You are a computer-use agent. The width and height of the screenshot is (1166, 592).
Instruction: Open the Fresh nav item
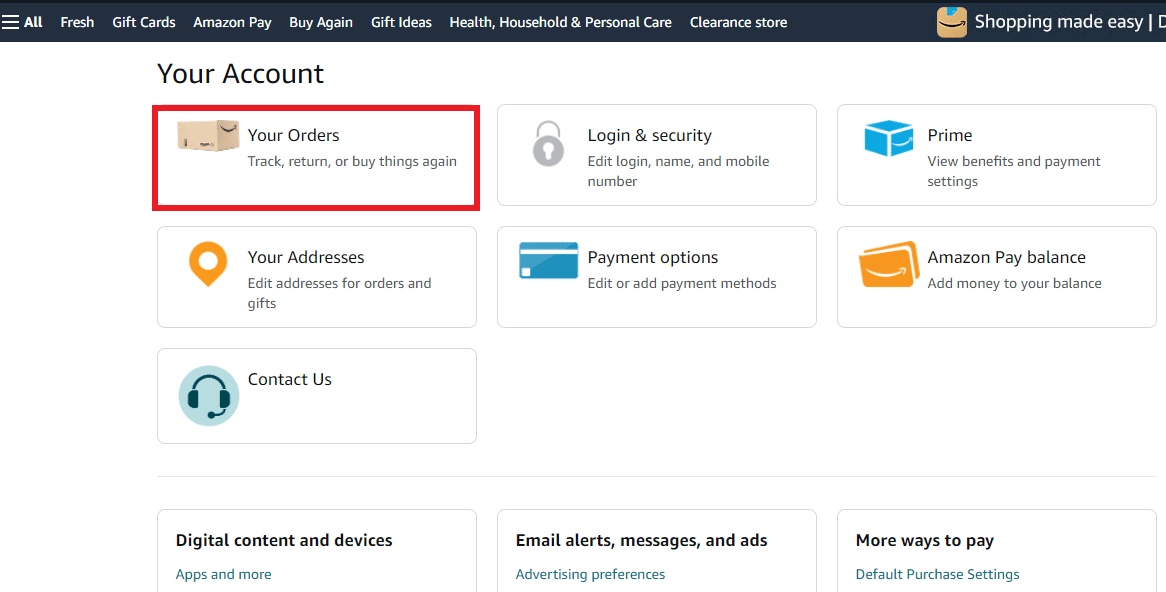(x=77, y=22)
